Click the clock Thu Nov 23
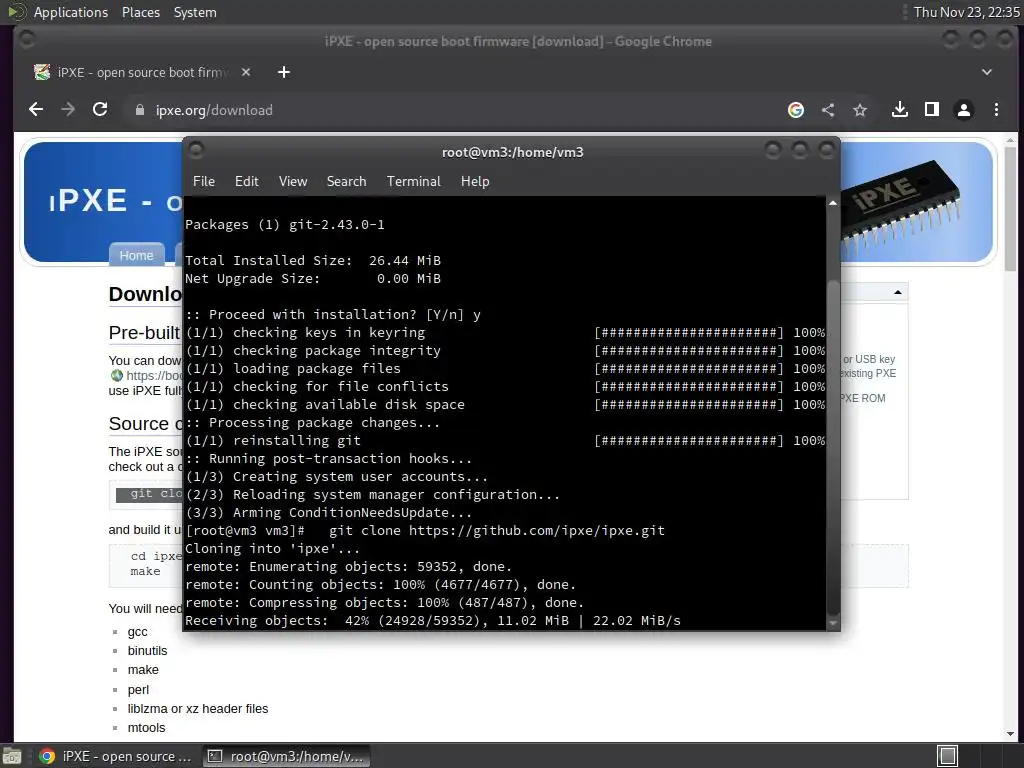This screenshot has width=1024, height=768. tap(967, 12)
